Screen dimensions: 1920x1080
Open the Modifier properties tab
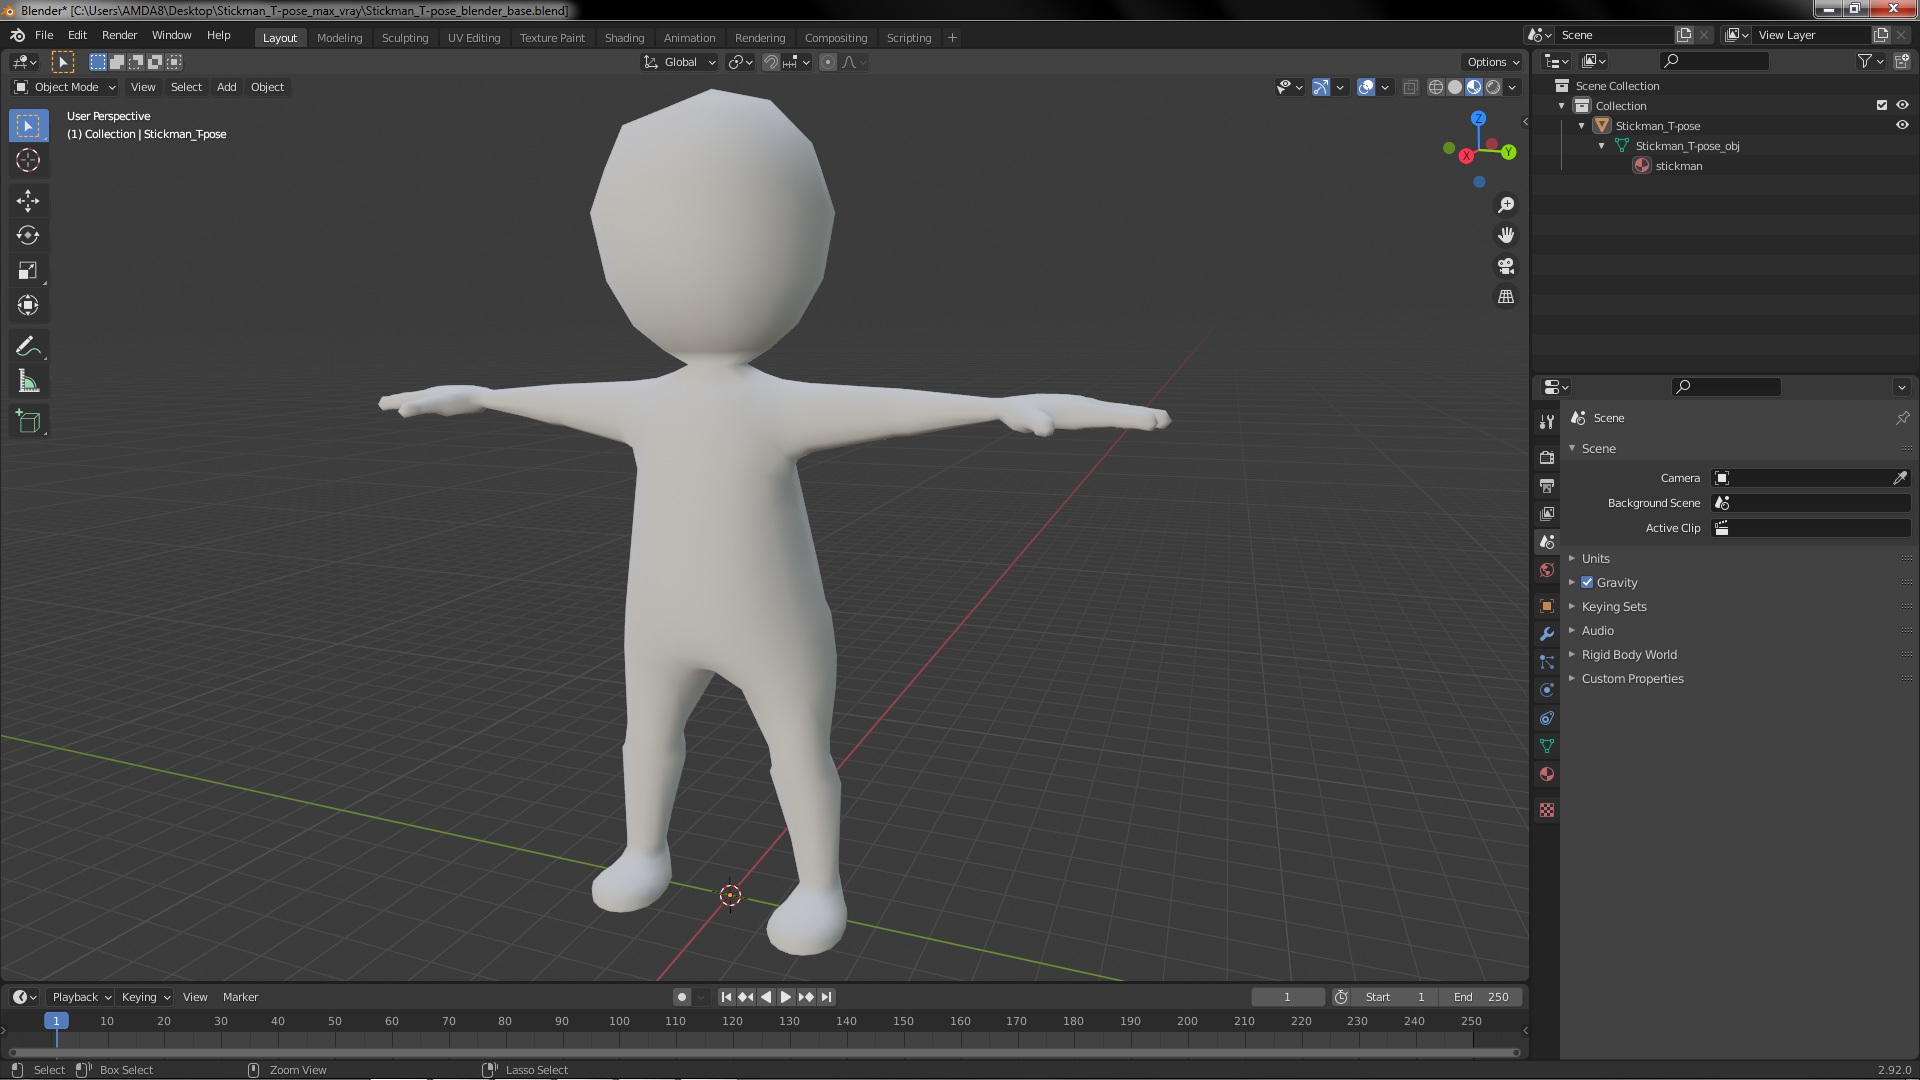1547,634
